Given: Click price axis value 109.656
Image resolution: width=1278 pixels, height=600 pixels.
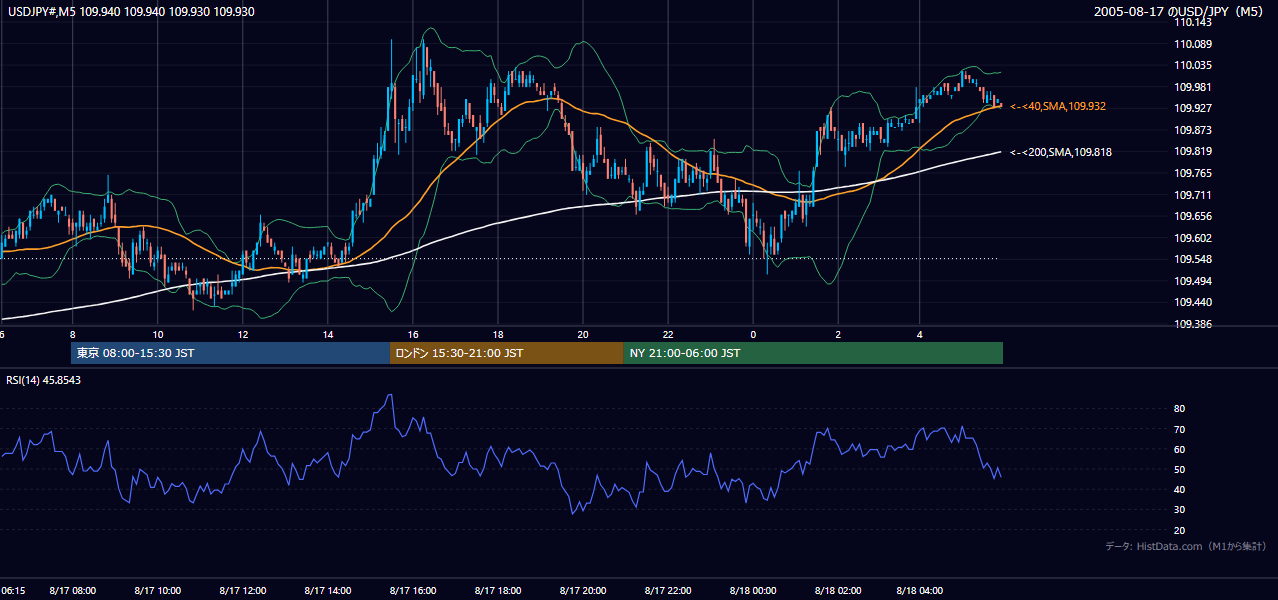Looking at the screenshot, I should pos(1194,216).
